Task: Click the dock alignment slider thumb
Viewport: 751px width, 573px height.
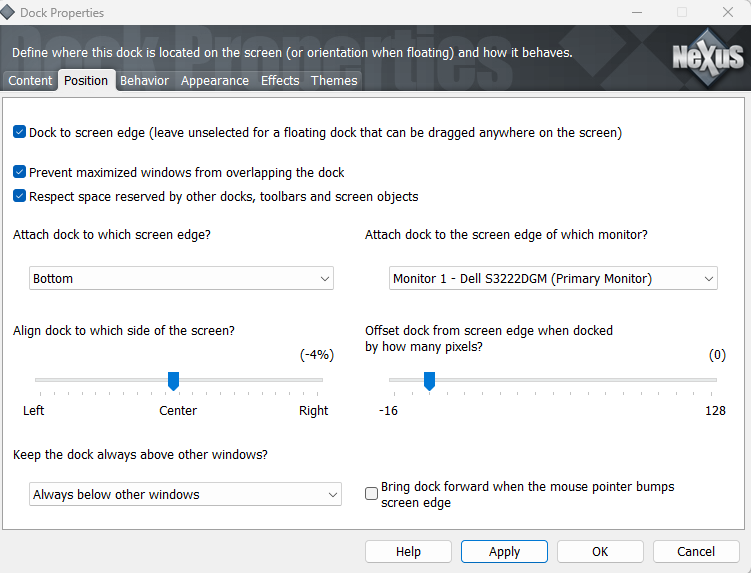Action: [173, 380]
